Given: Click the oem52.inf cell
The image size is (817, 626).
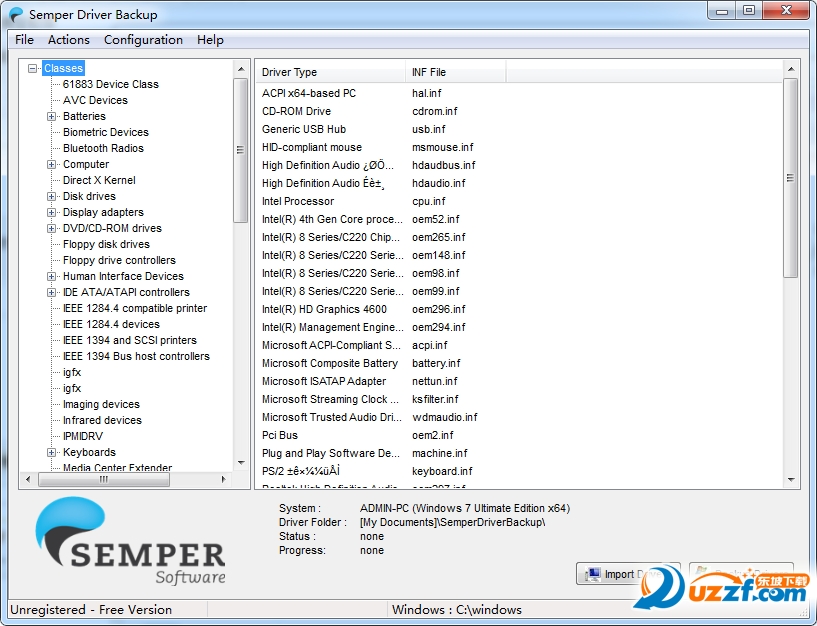Looking at the screenshot, I should click(x=436, y=219).
